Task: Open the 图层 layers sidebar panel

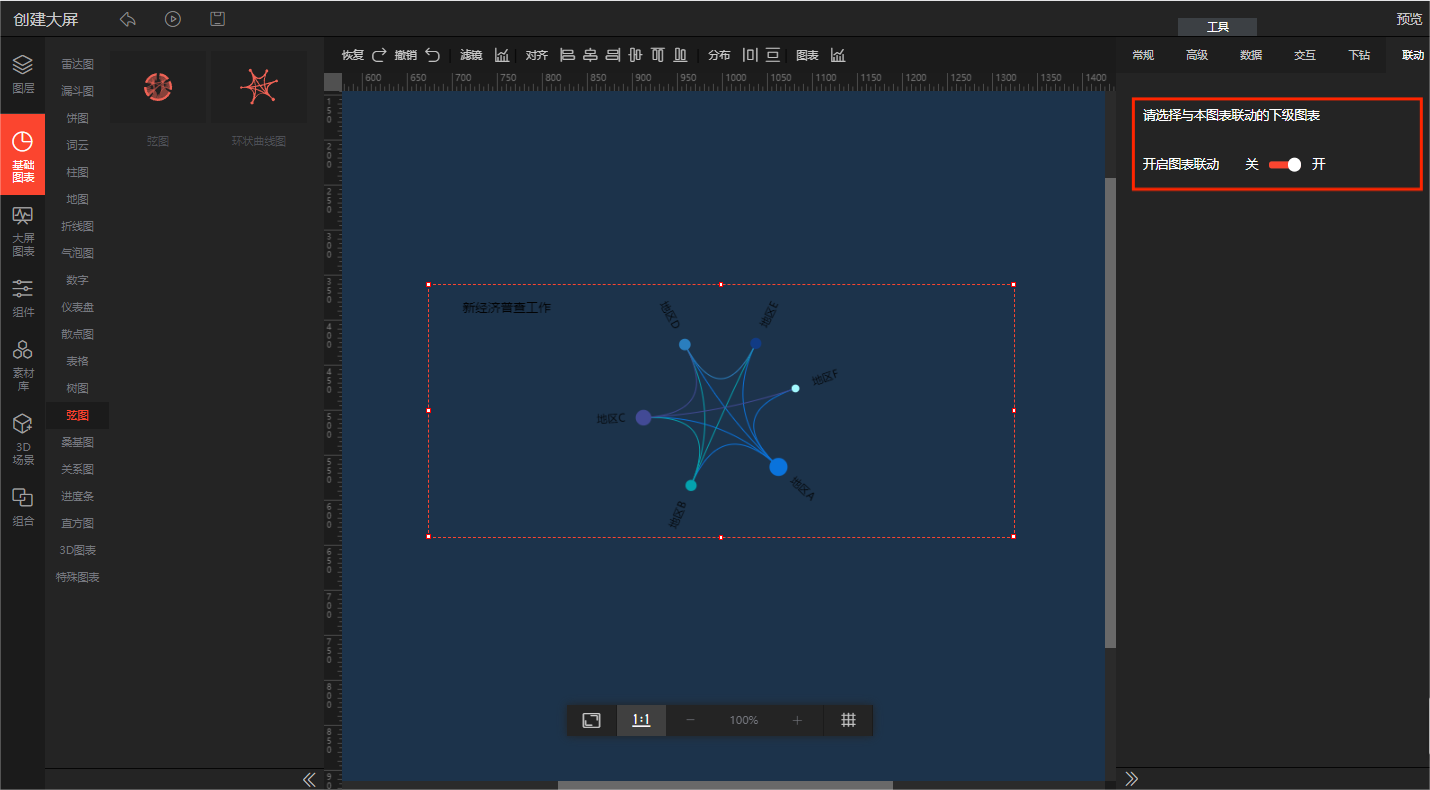Action: [x=22, y=74]
